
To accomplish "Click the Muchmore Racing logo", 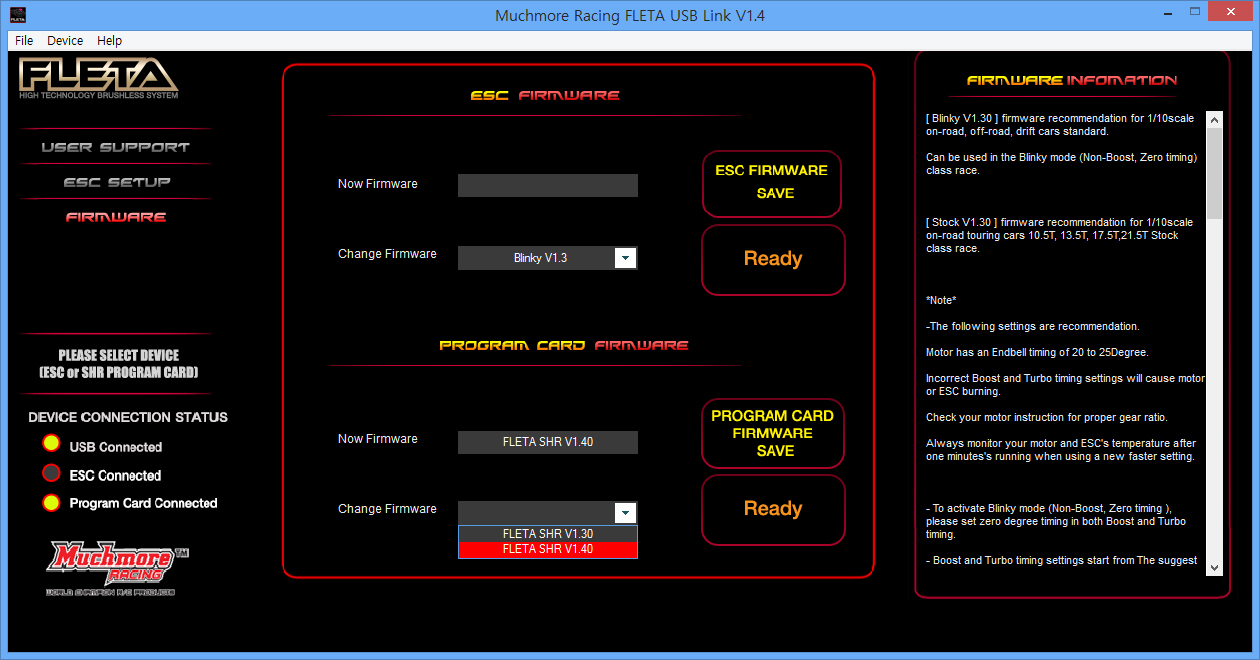I will [x=118, y=567].
